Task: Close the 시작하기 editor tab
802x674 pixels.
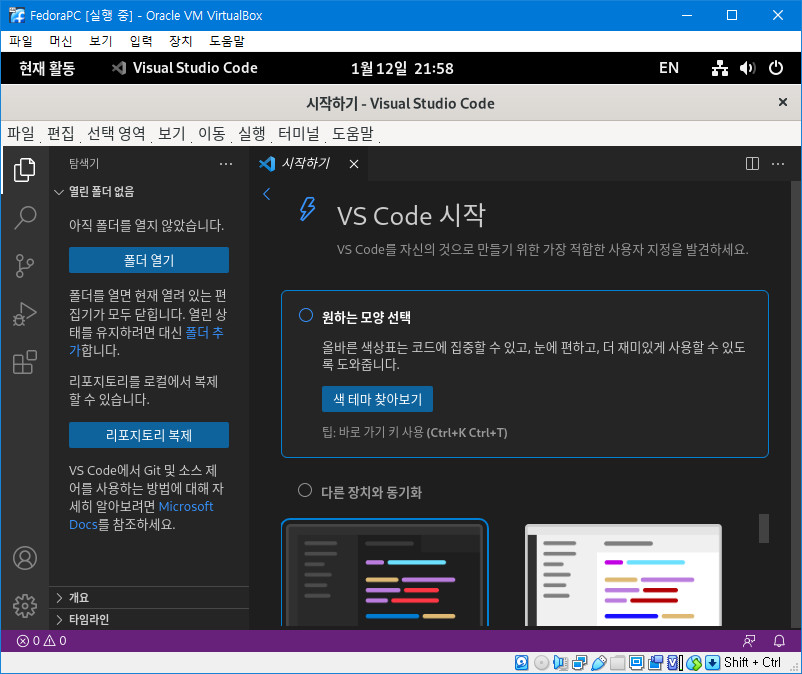Action: coord(353,164)
